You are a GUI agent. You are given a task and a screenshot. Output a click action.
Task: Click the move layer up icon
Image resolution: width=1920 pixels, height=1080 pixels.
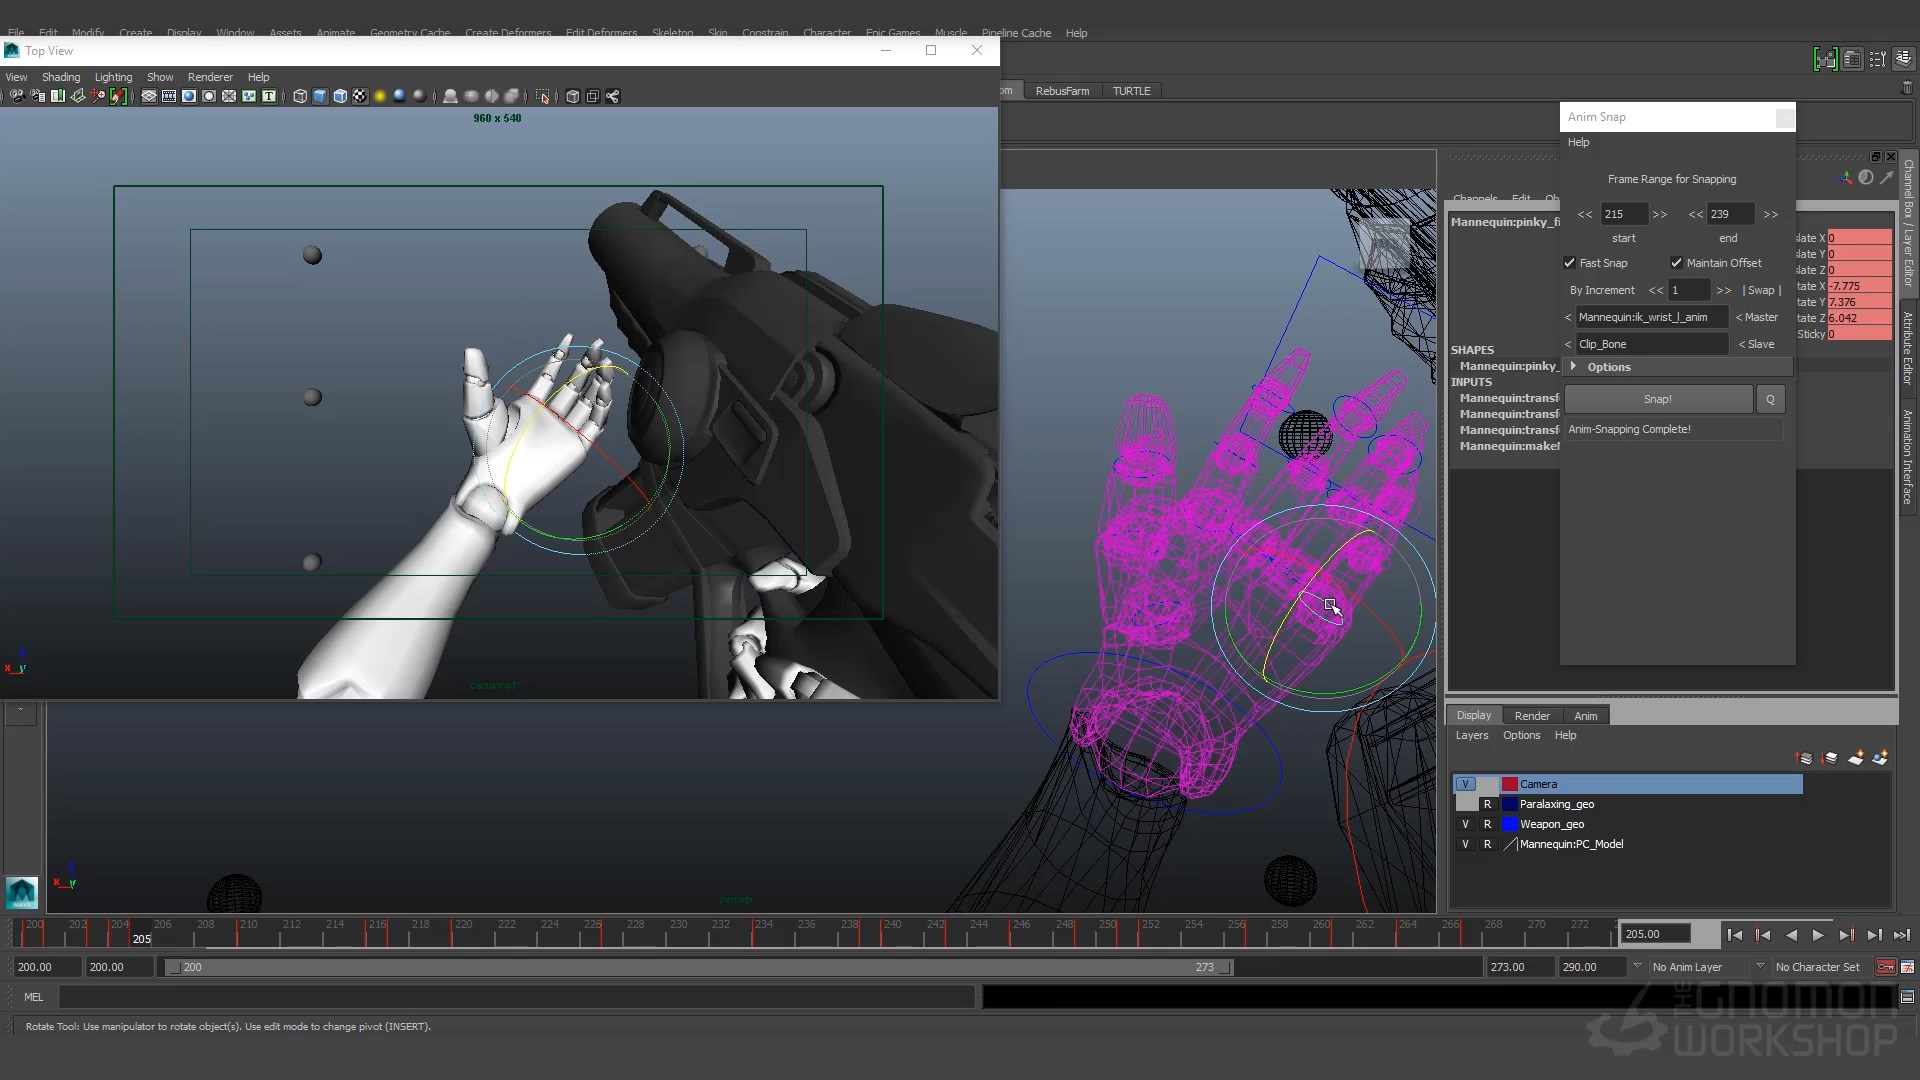click(1804, 758)
